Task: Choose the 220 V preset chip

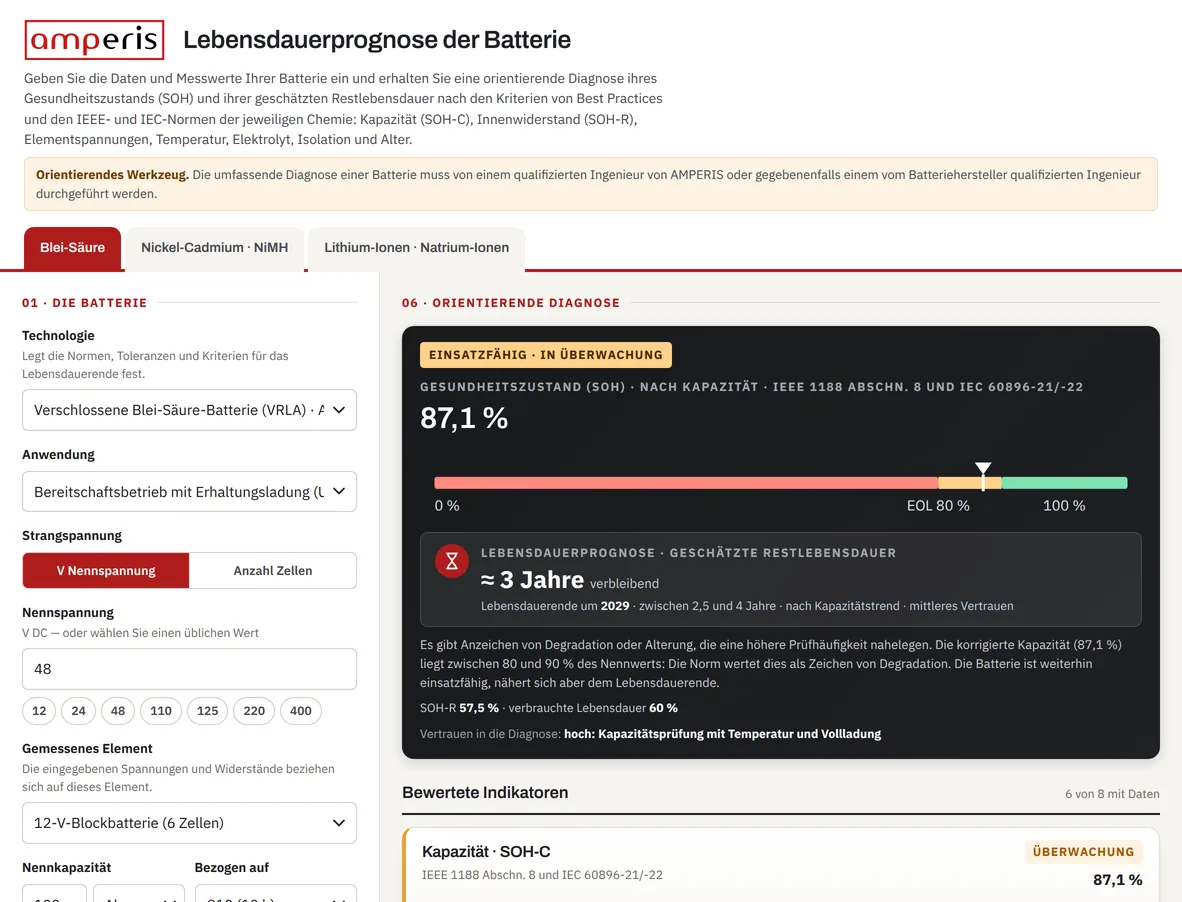Action: pyautogui.click(x=254, y=711)
